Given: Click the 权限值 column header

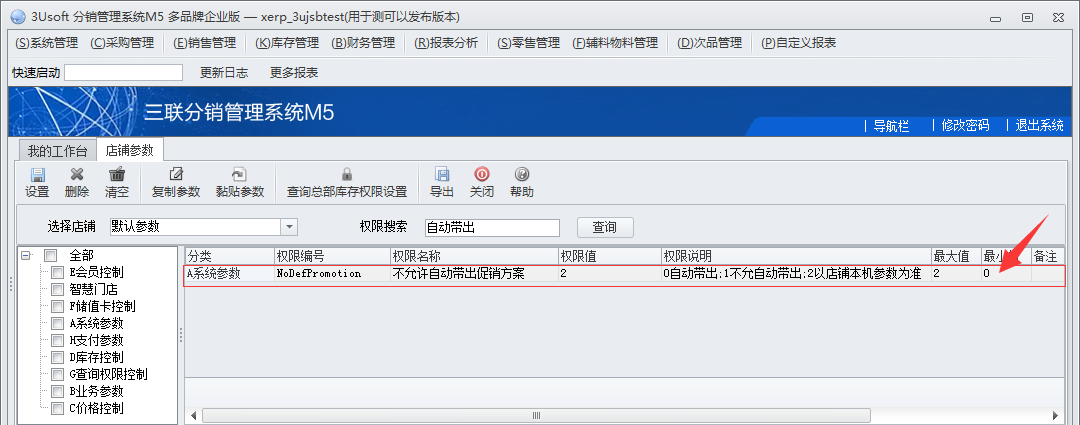Looking at the screenshot, I should pos(609,256).
